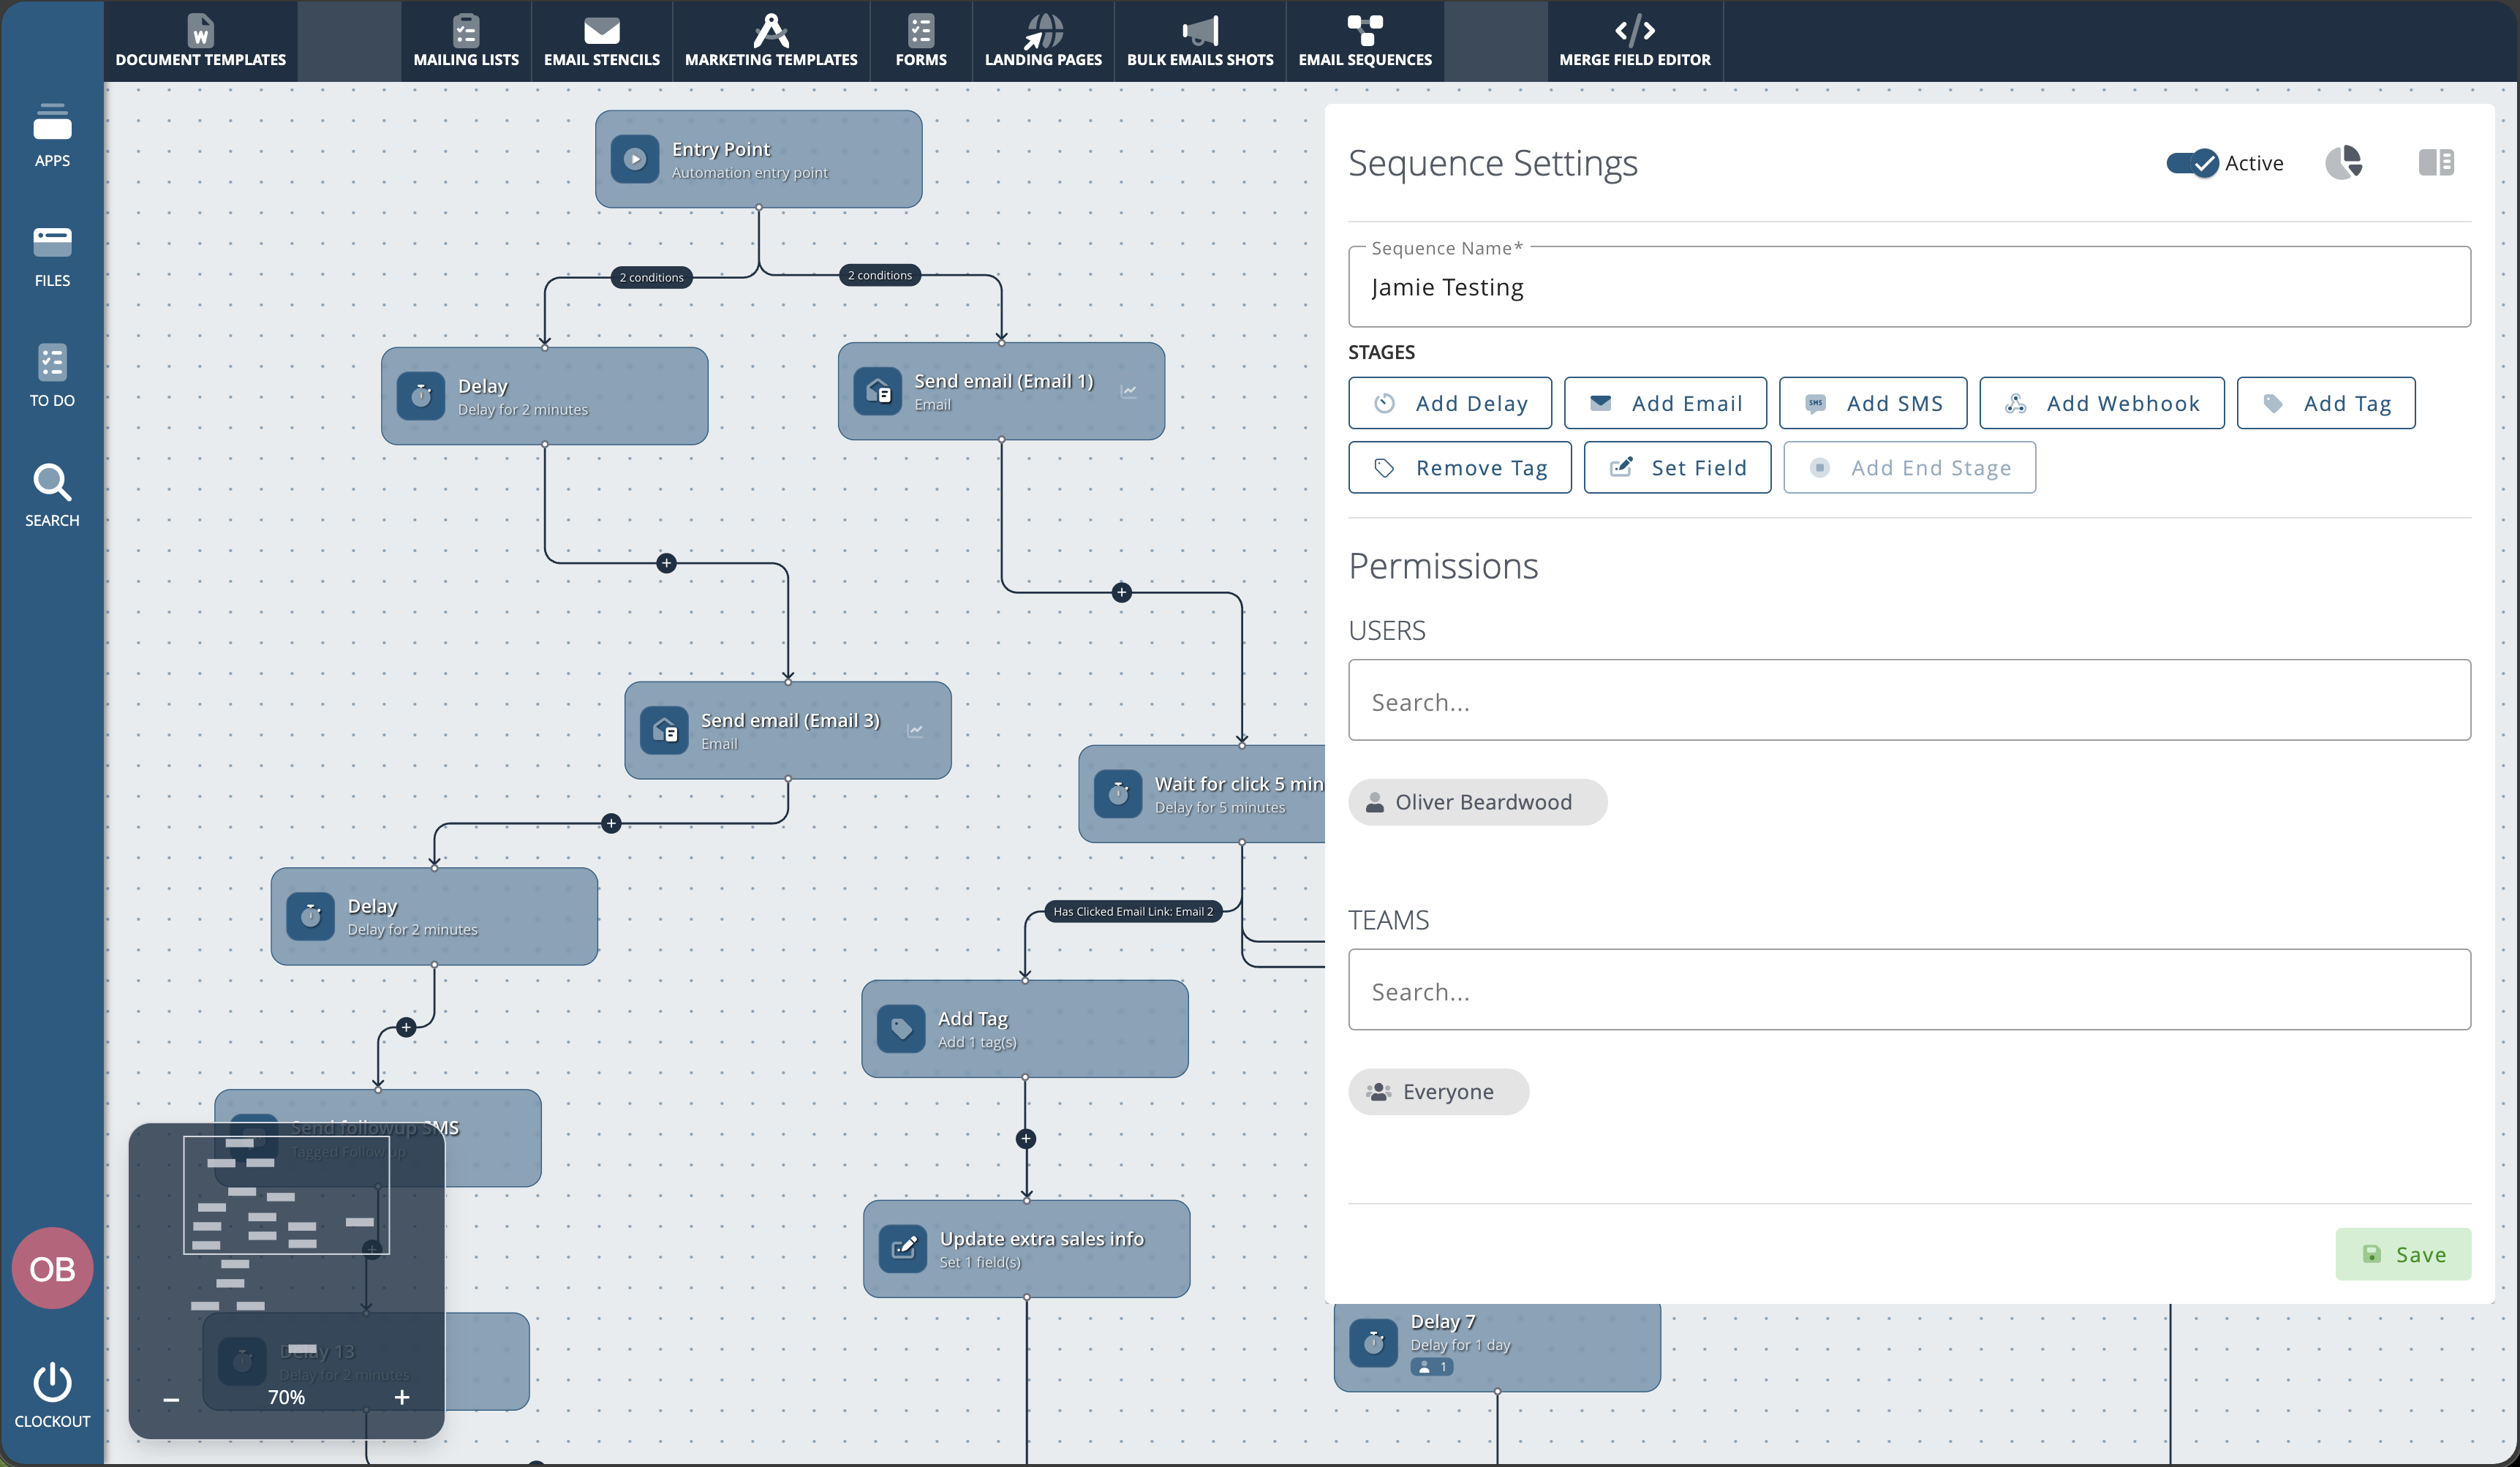Focus the Teams search field
The height and width of the screenshot is (1467, 2520).
click(x=1909, y=990)
